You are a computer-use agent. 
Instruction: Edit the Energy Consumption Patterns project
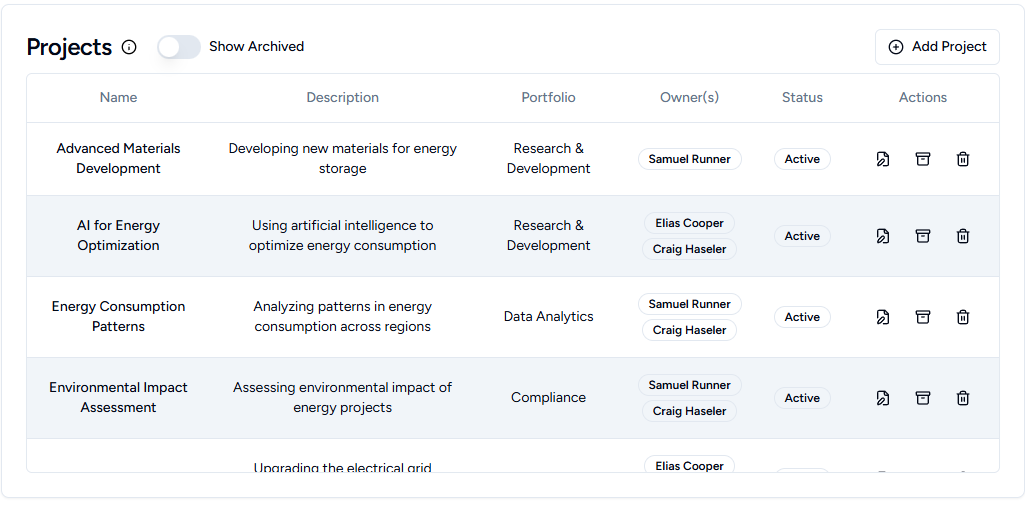pyautogui.click(x=883, y=317)
